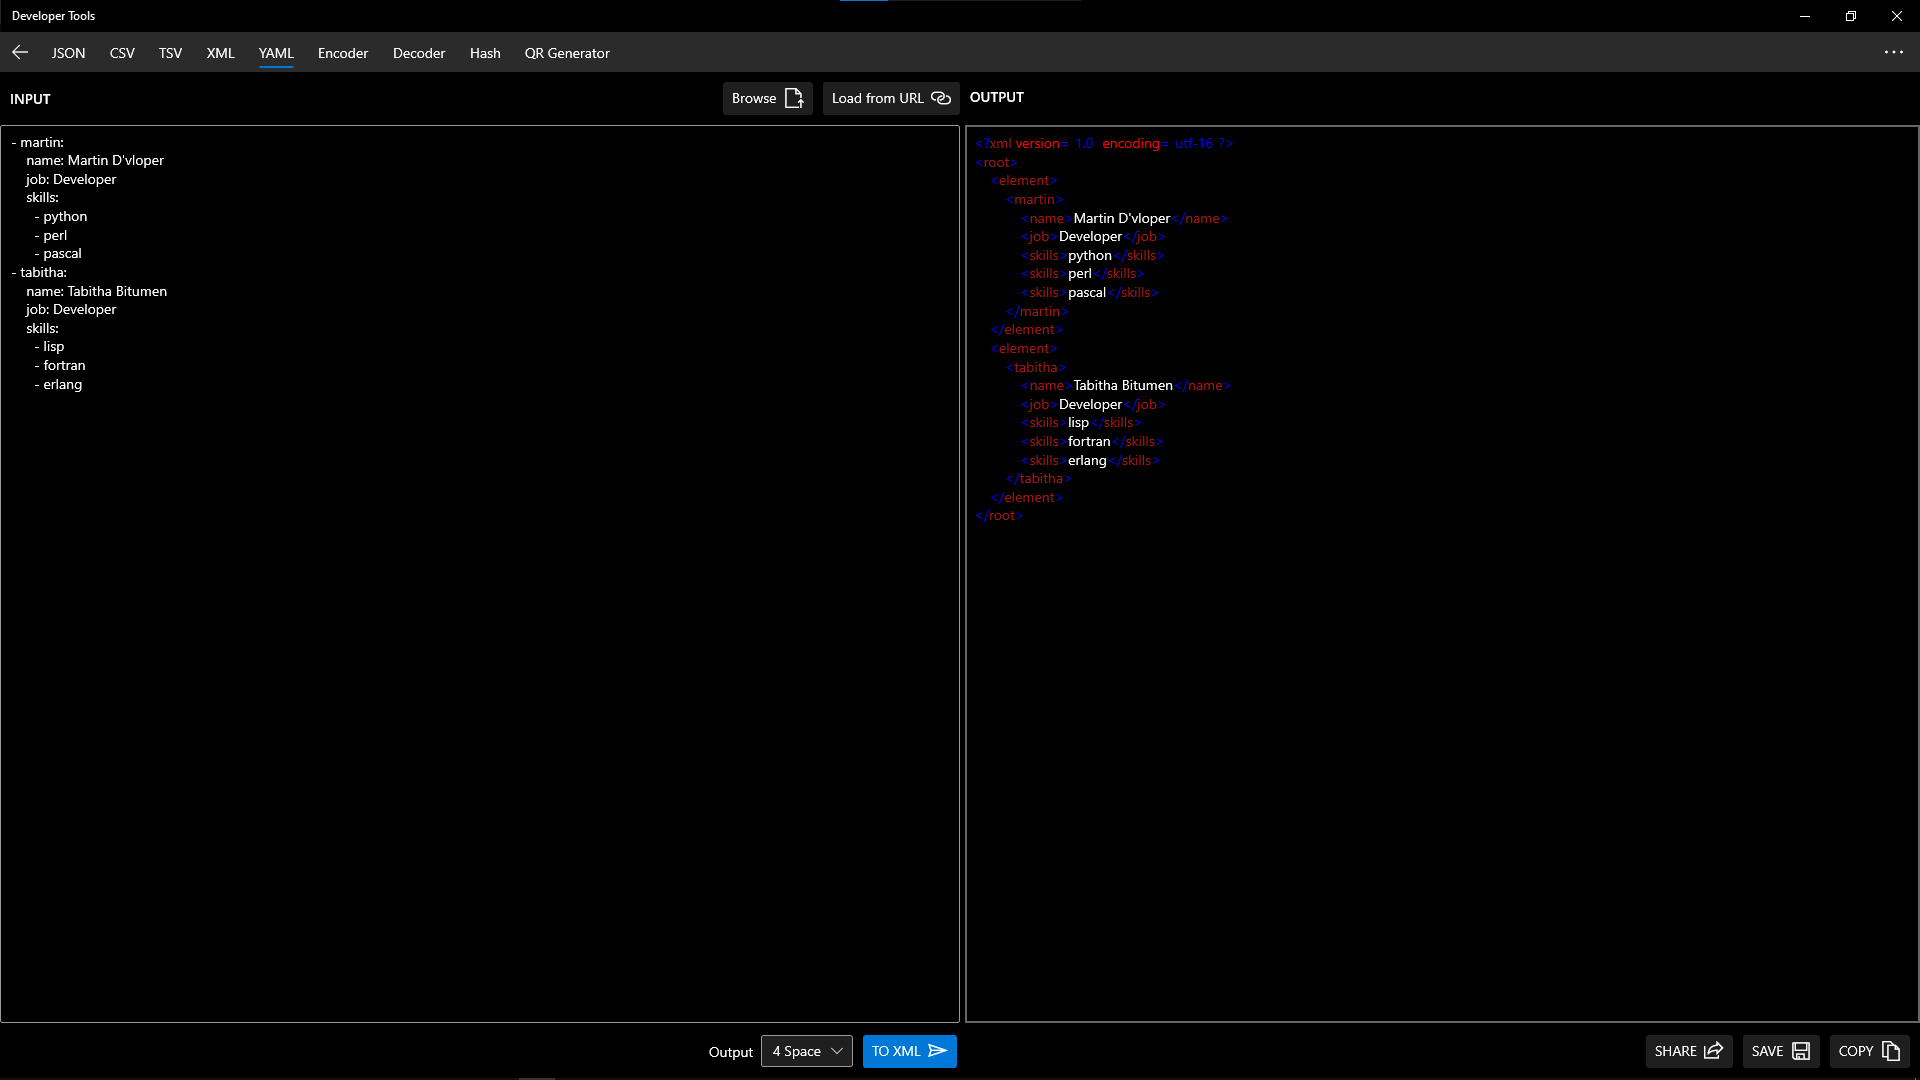This screenshot has height=1080, width=1920.
Task: Switch to the CSV tab
Action: (122, 53)
